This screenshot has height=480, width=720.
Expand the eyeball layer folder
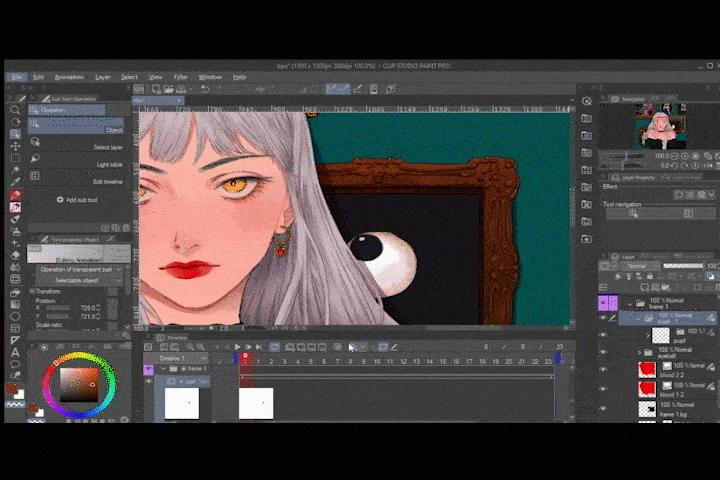(639, 352)
